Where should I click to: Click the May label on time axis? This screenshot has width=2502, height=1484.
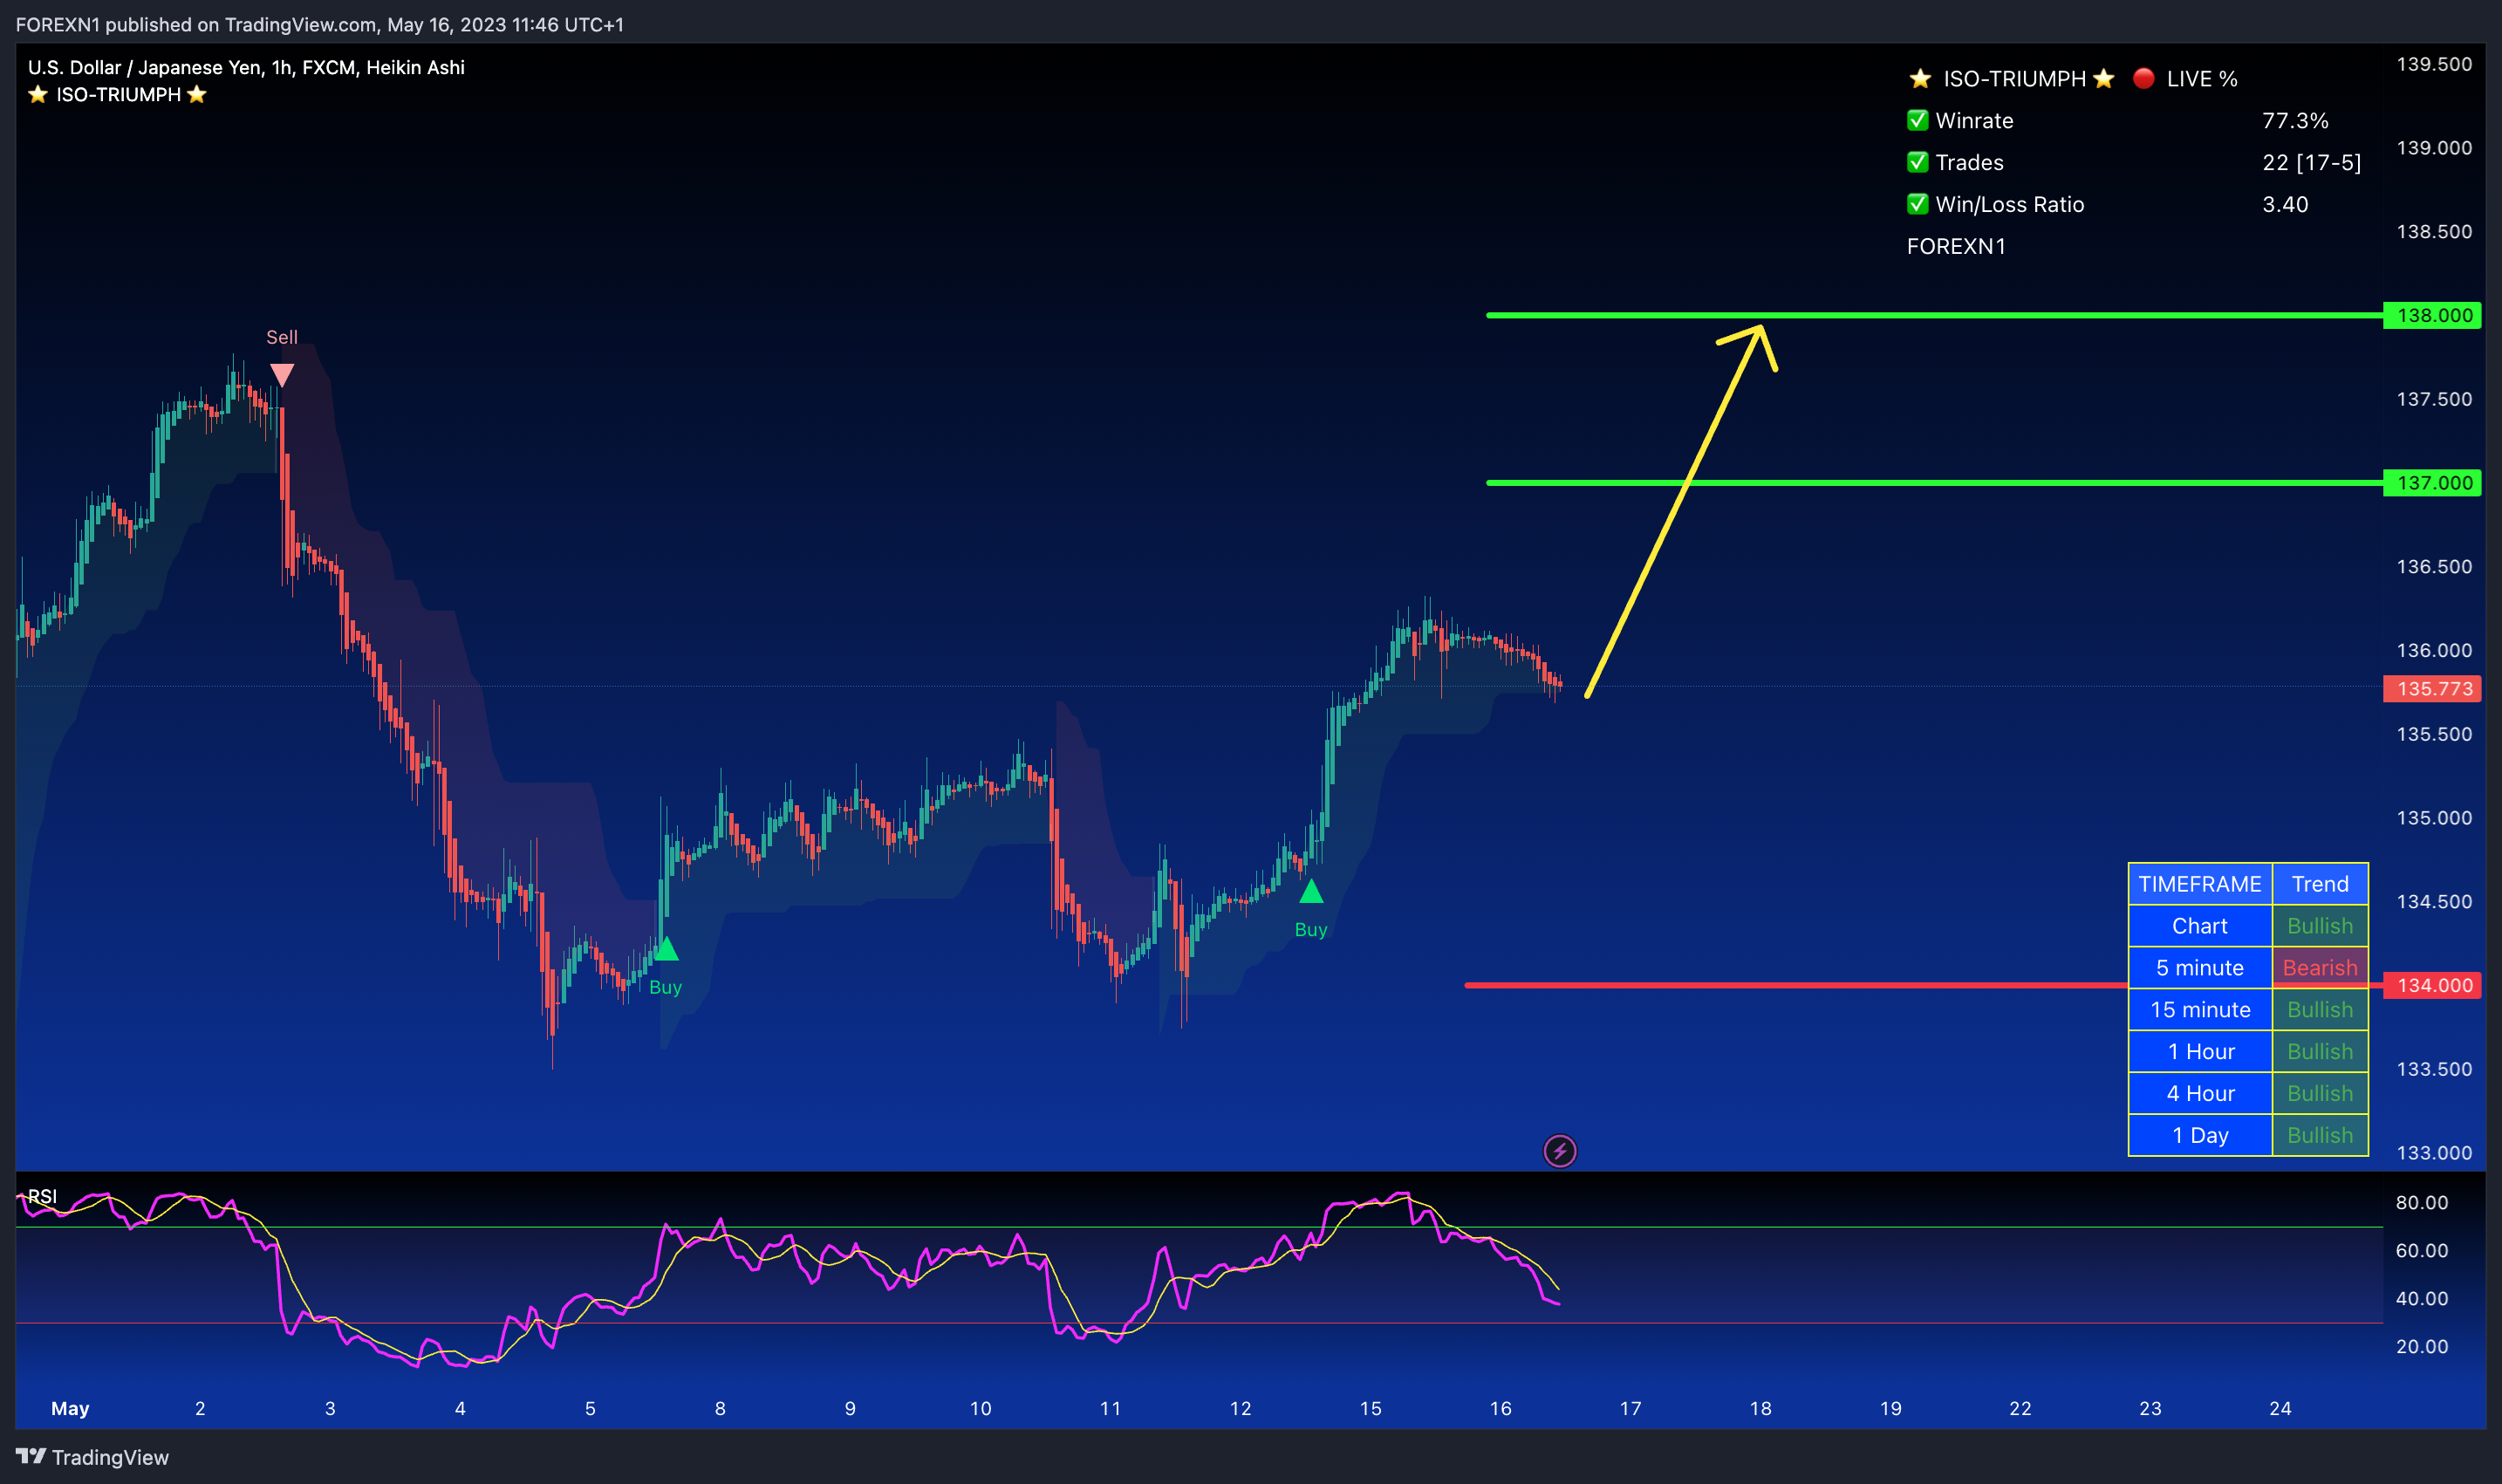point(70,1408)
